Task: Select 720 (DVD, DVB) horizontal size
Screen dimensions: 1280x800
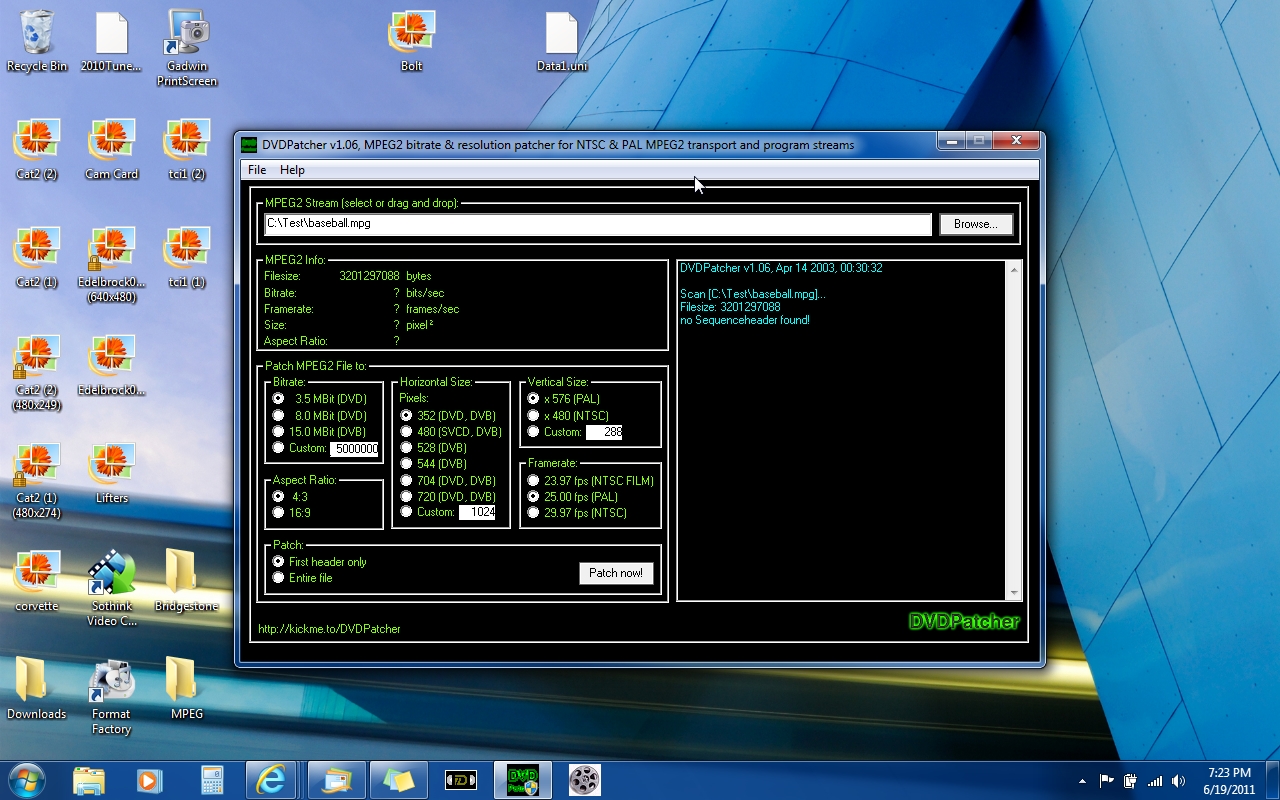Action: tap(406, 496)
